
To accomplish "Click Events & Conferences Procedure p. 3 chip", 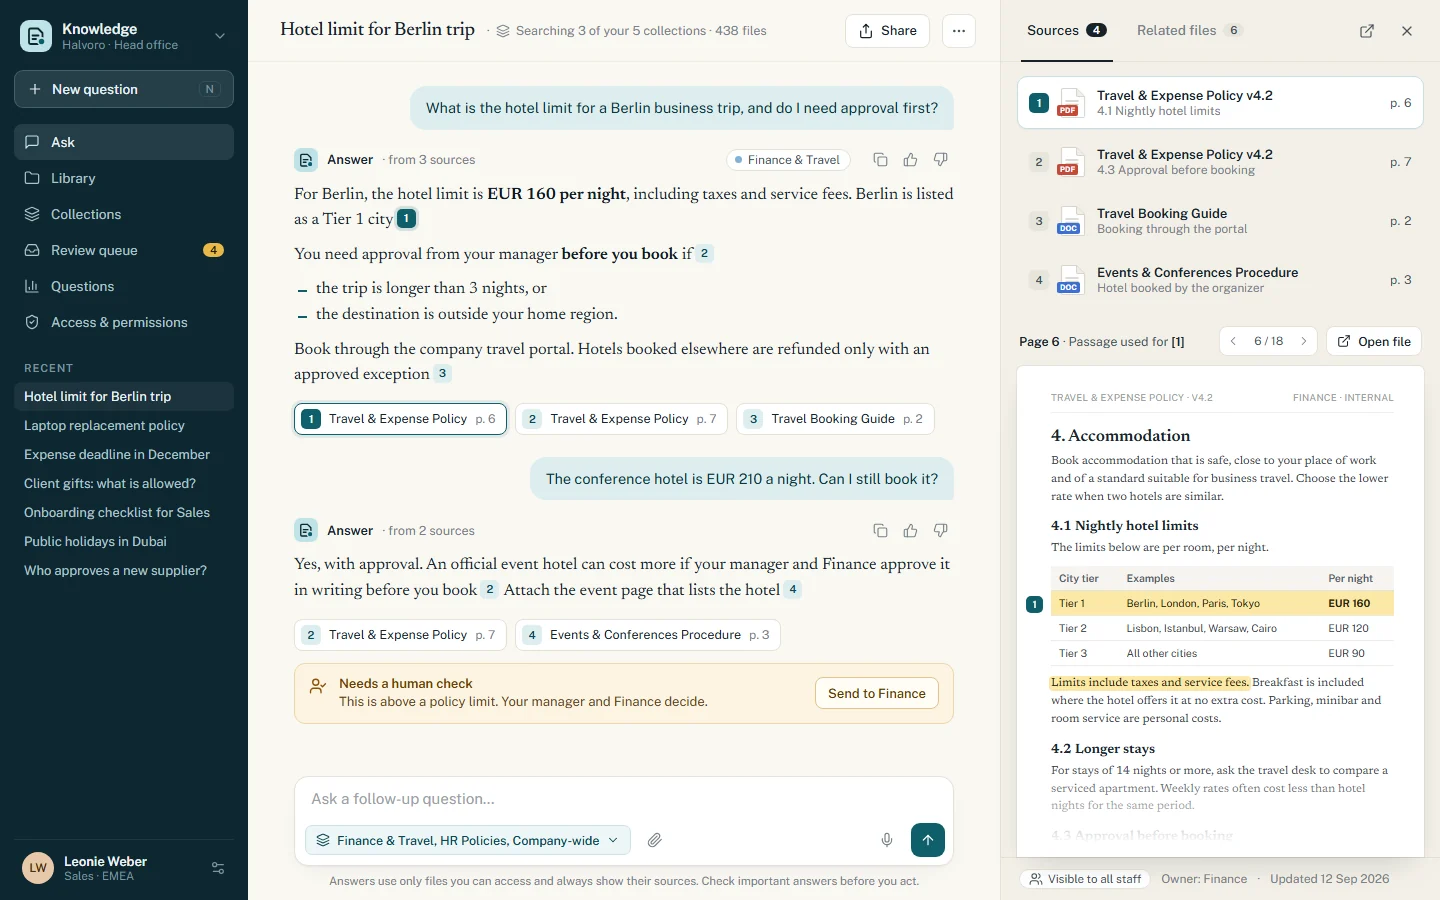I will click(648, 635).
